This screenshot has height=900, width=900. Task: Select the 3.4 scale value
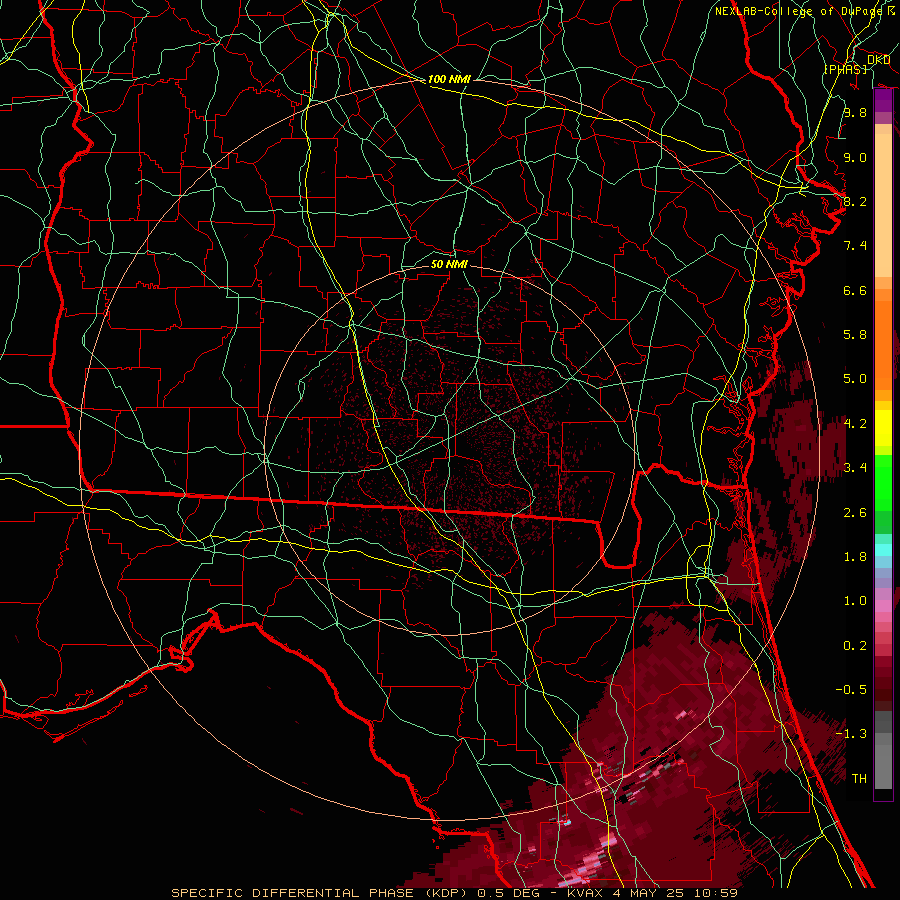pyautogui.click(x=855, y=468)
